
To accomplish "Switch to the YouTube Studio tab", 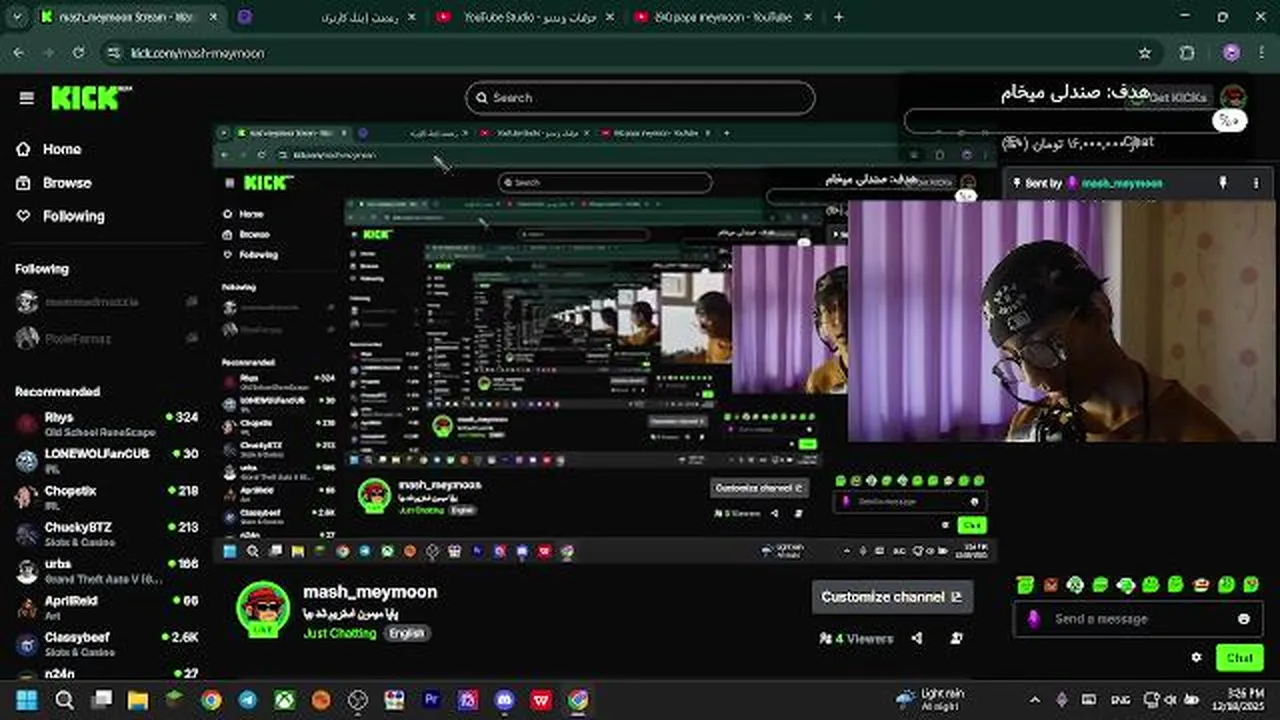I will point(525,17).
